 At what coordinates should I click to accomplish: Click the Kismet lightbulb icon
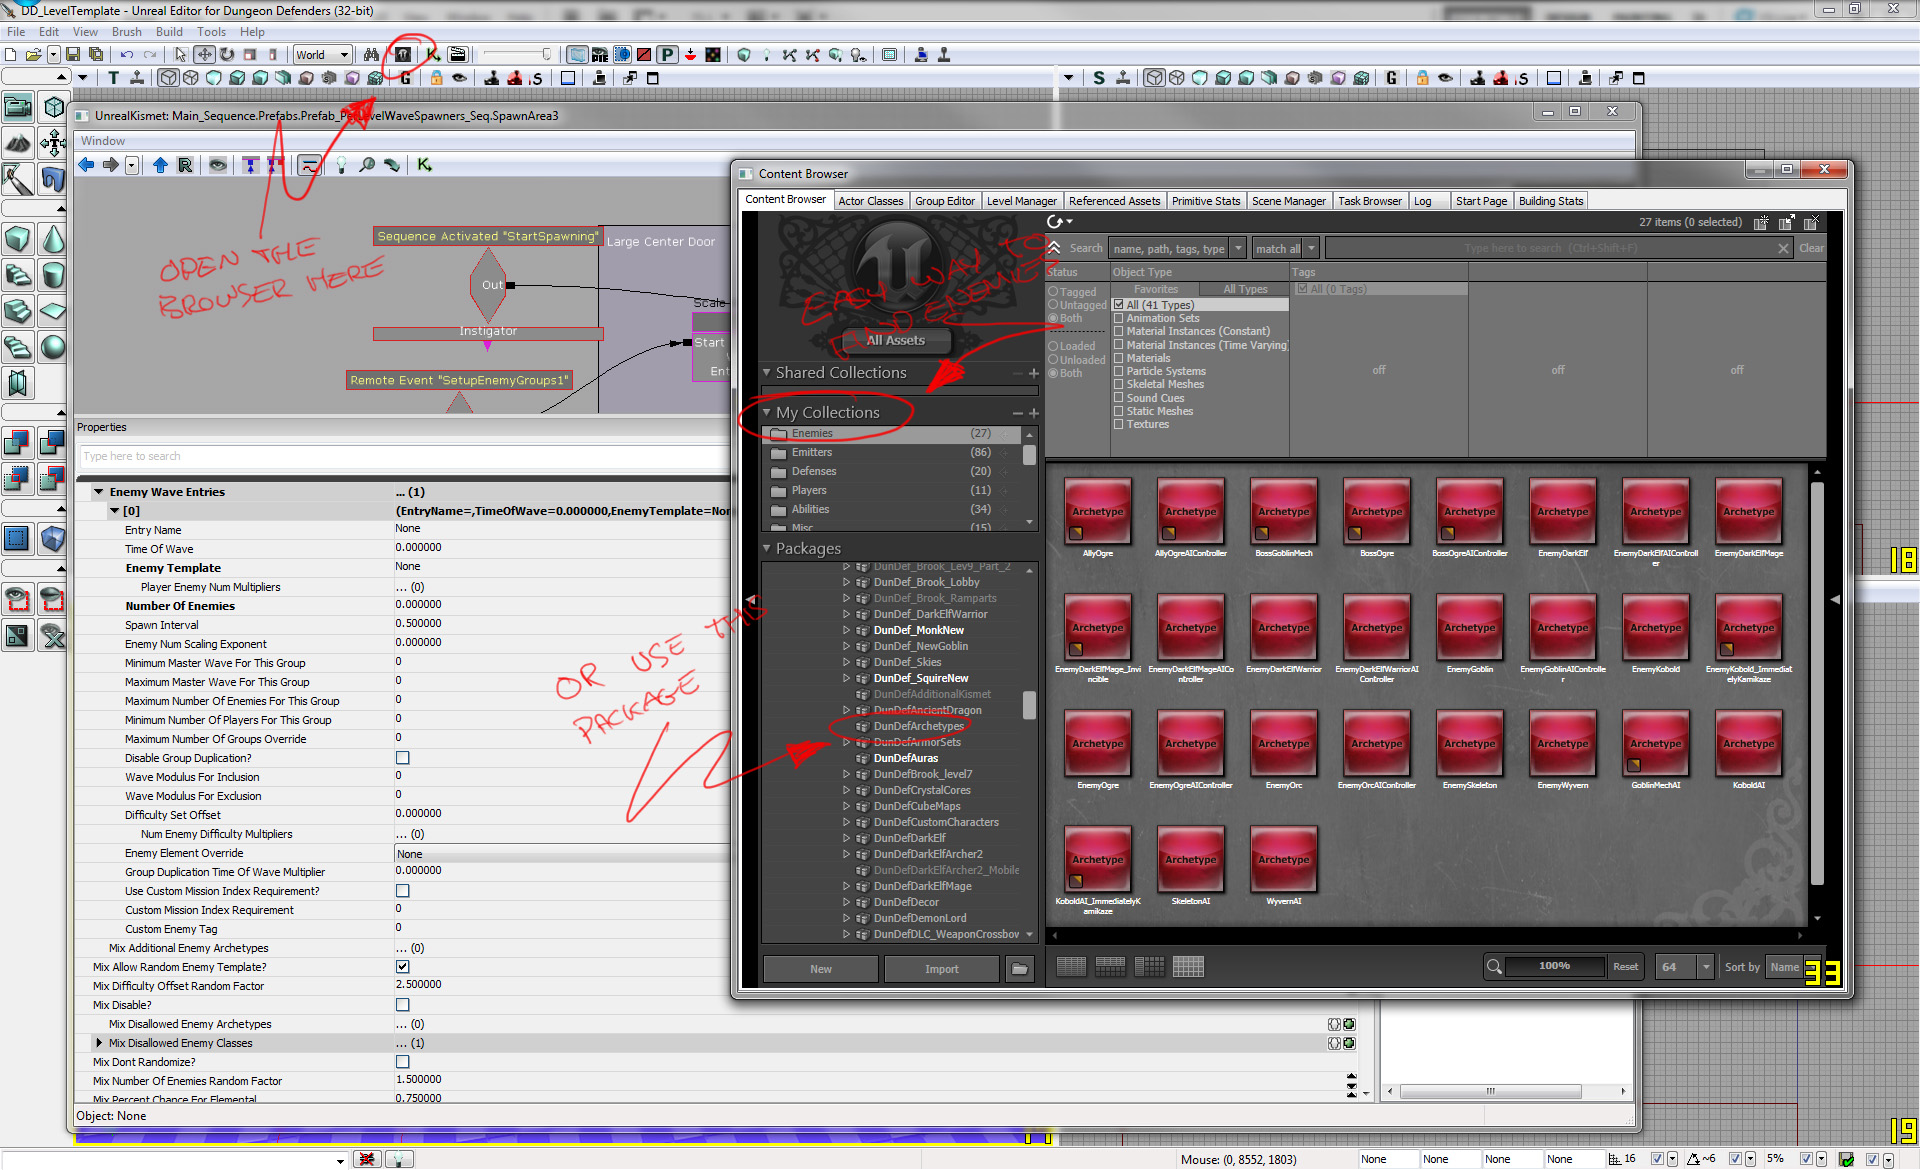tap(341, 165)
